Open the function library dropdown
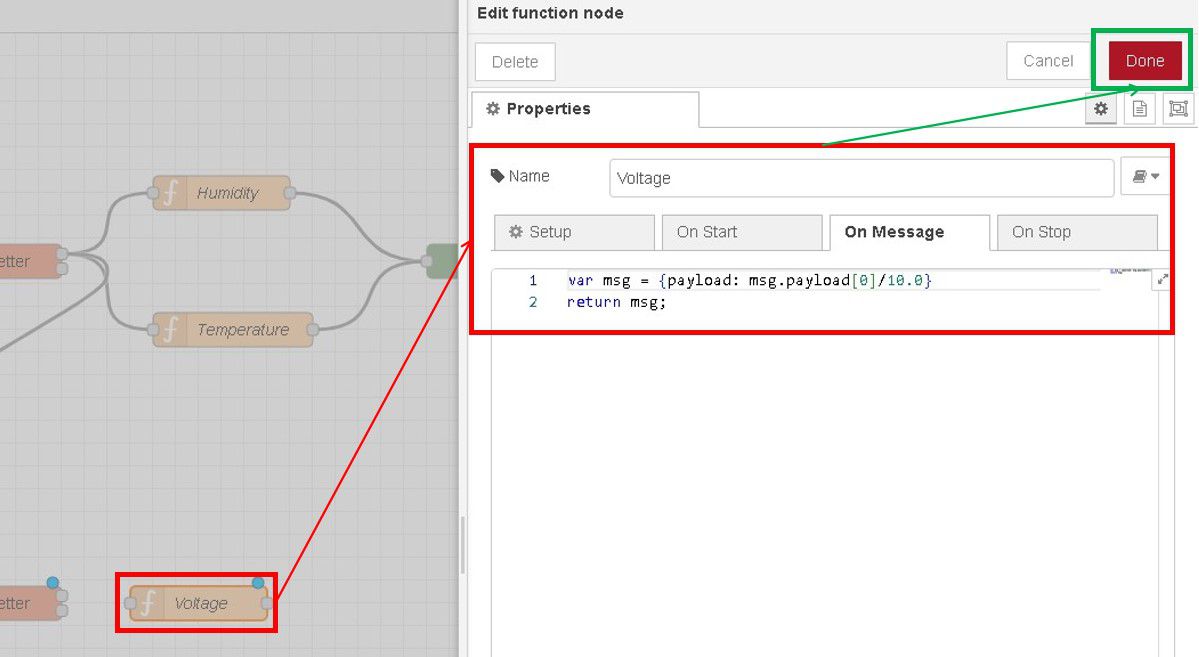 (1145, 177)
